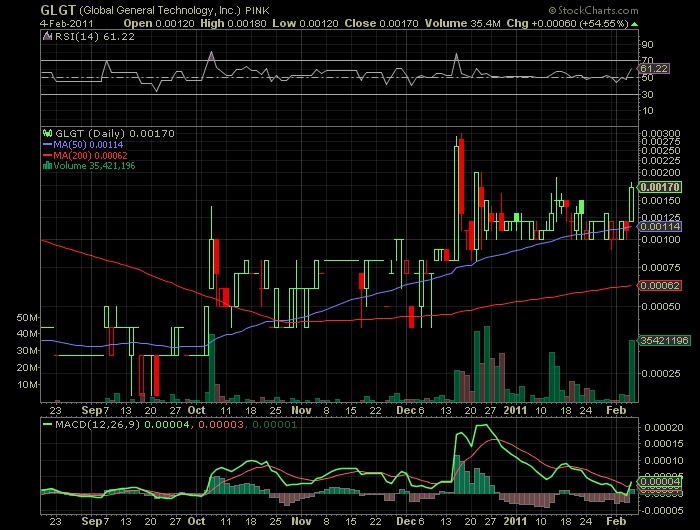The image size is (700, 530).
Task: Click the MA(50) 0.00114 legend text
Action: (x=88, y=145)
